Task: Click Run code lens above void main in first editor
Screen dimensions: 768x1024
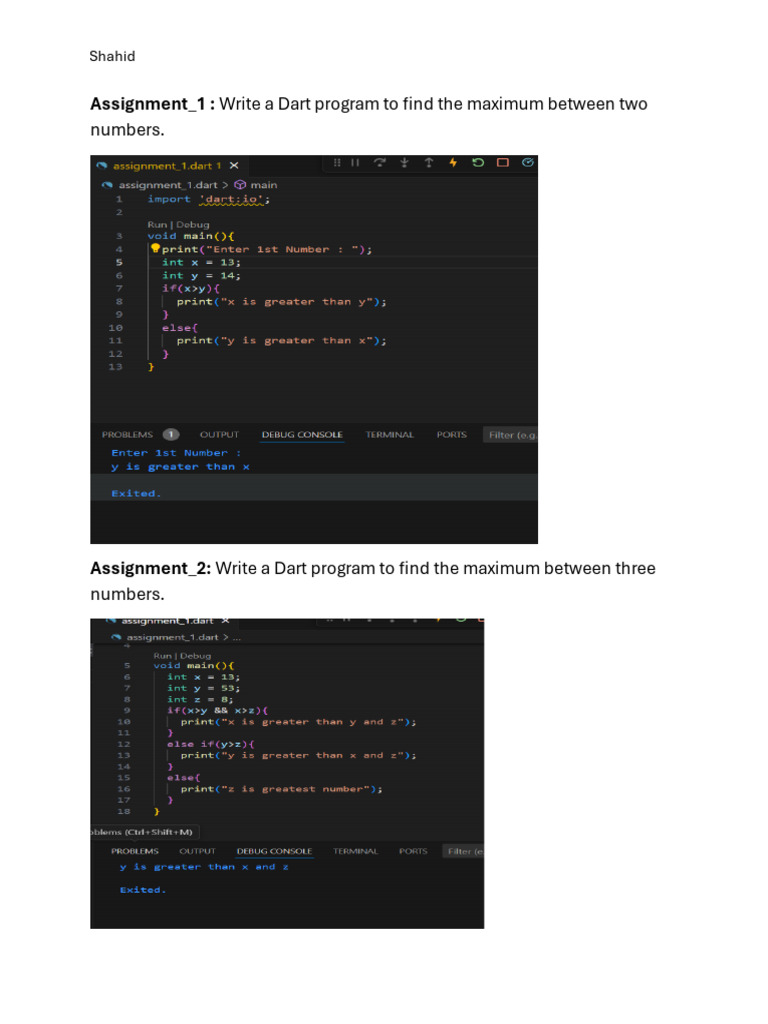Action: point(157,224)
